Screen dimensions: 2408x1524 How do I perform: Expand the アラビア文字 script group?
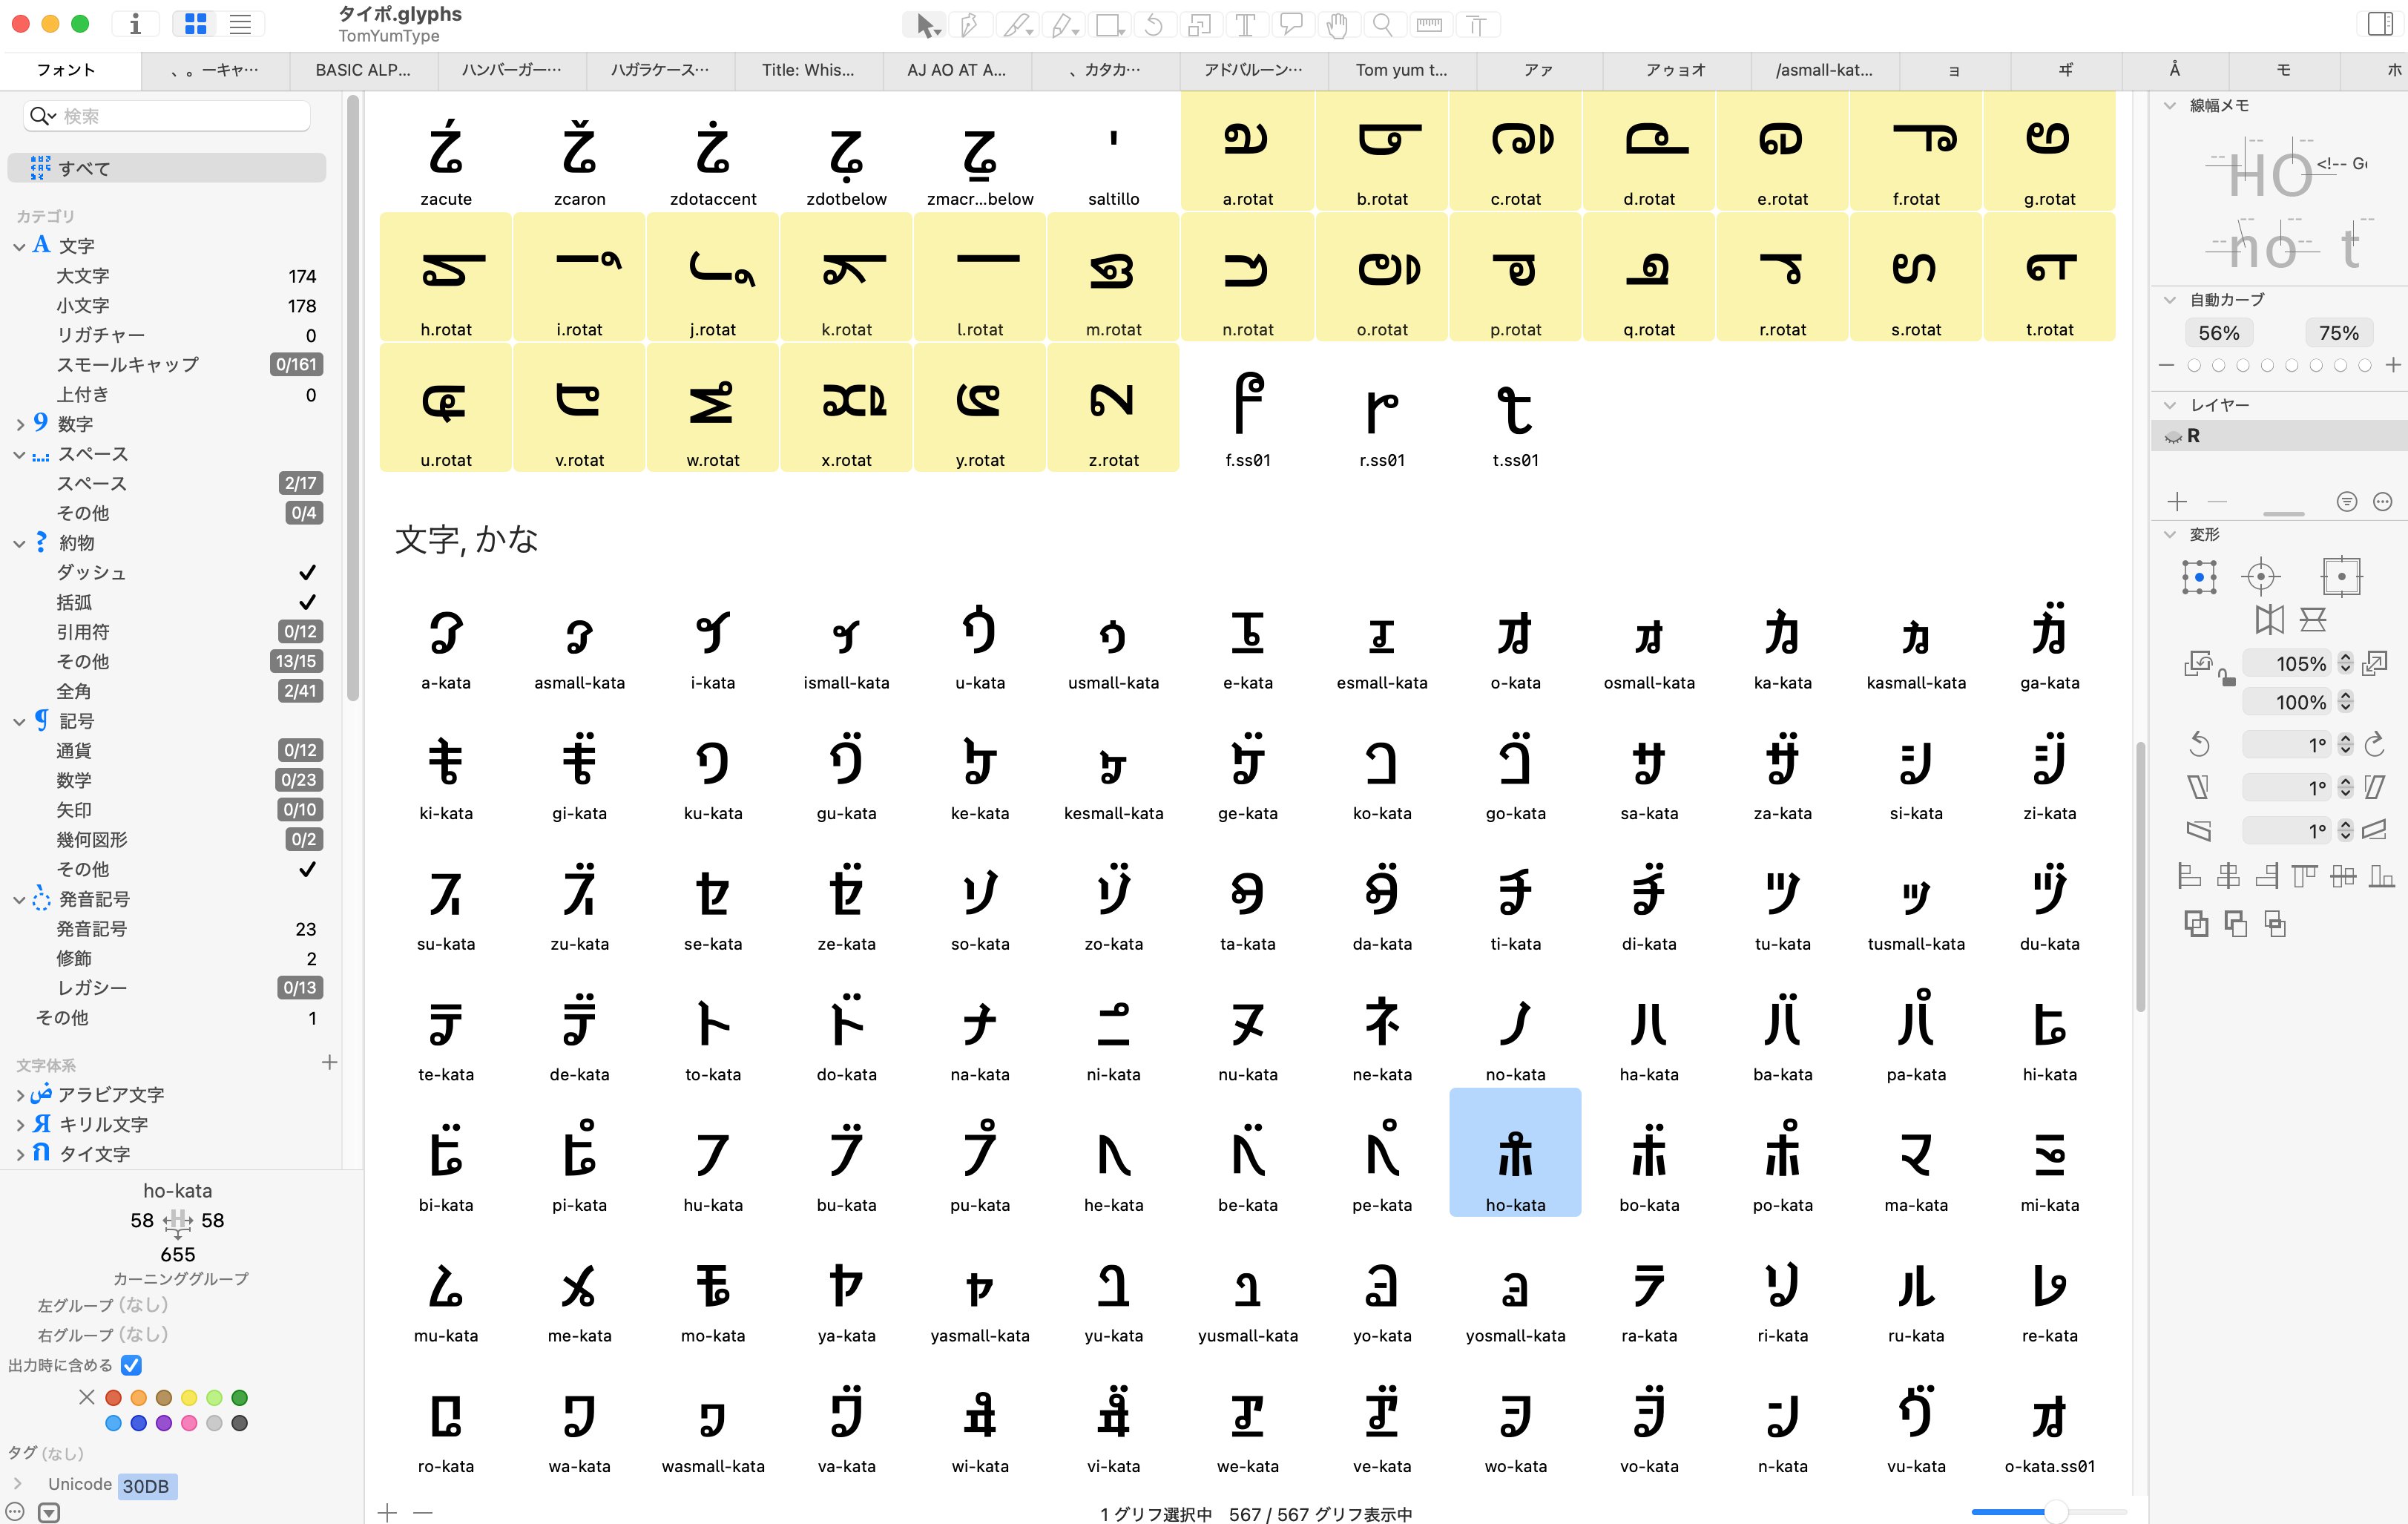(x=20, y=1095)
